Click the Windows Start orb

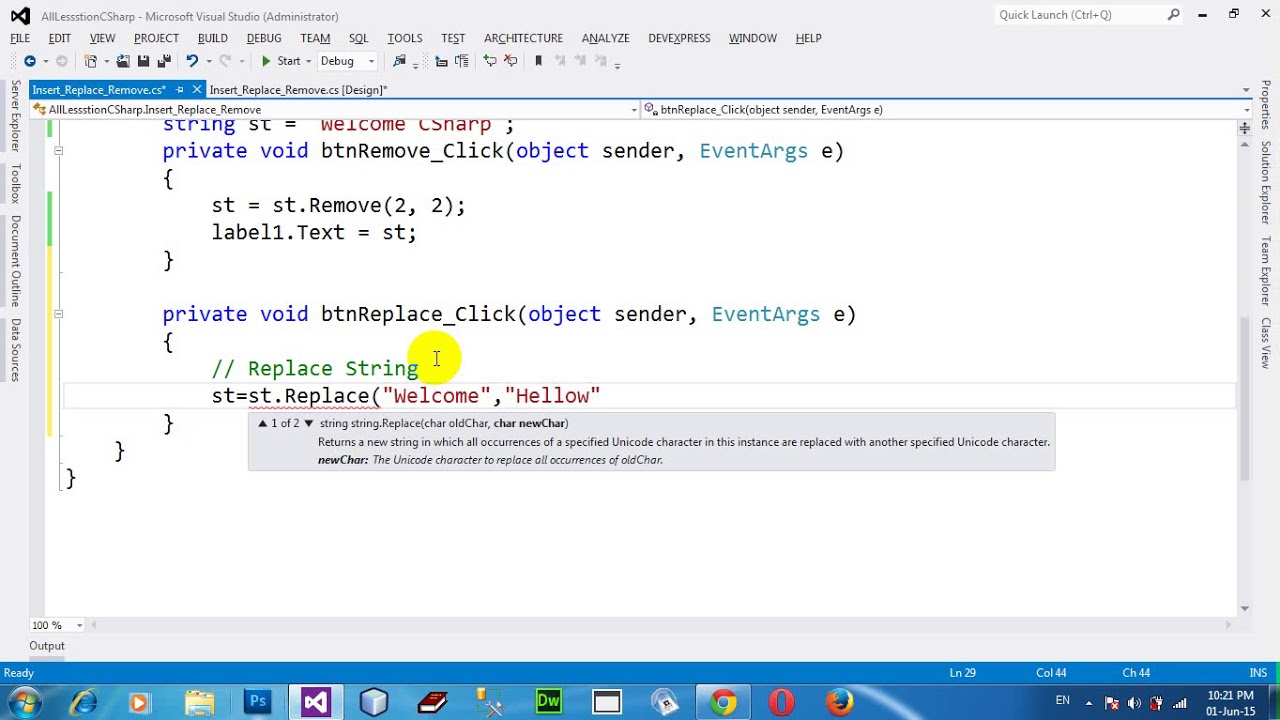coord(24,702)
